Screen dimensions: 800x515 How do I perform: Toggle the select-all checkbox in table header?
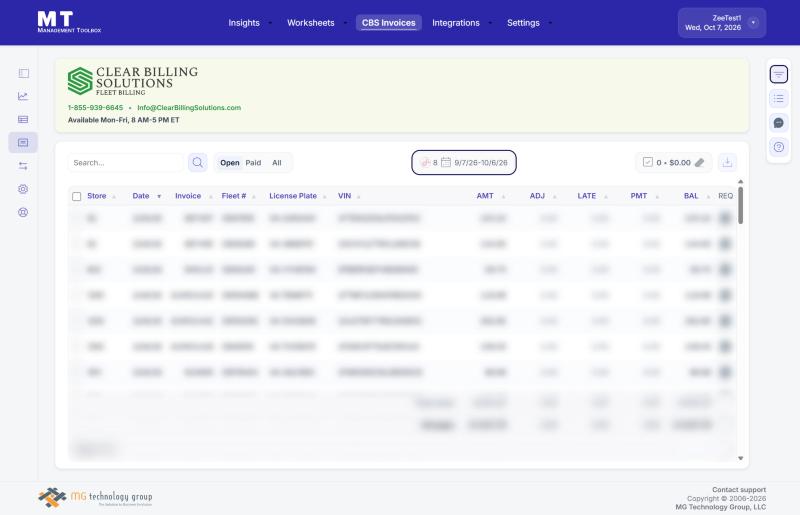tap(77, 197)
